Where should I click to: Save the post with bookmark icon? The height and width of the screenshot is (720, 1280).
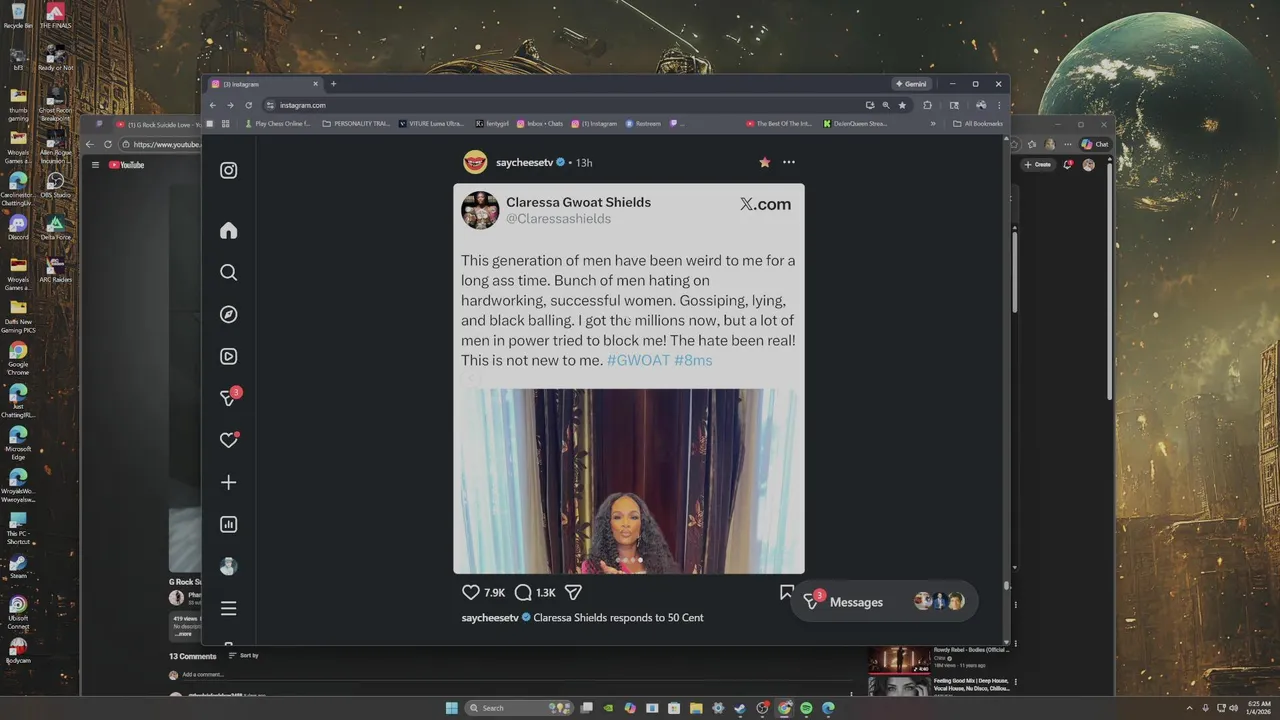tap(786, 592)
